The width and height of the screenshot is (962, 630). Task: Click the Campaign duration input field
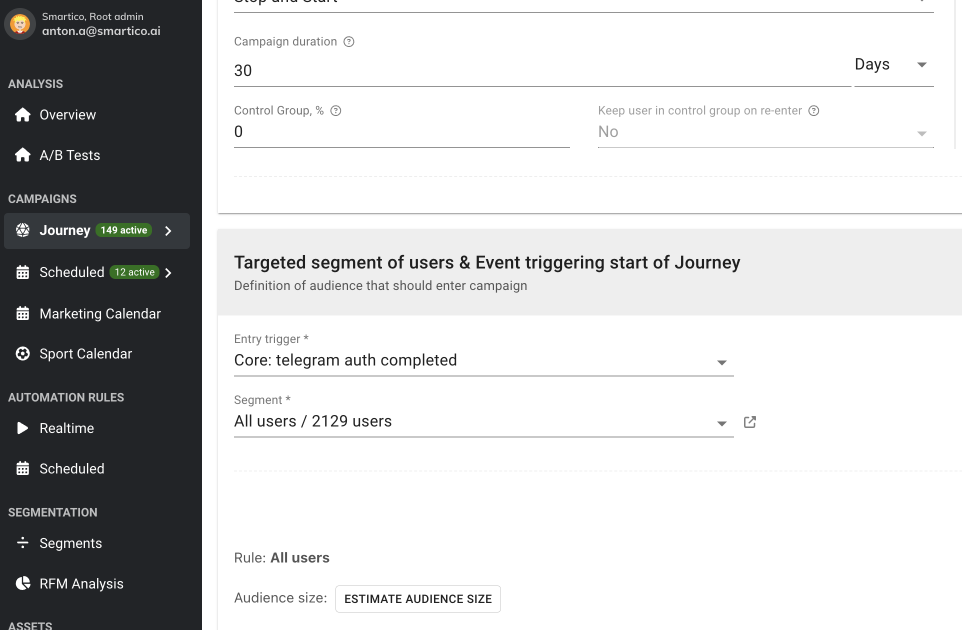[x=540, y=71]
